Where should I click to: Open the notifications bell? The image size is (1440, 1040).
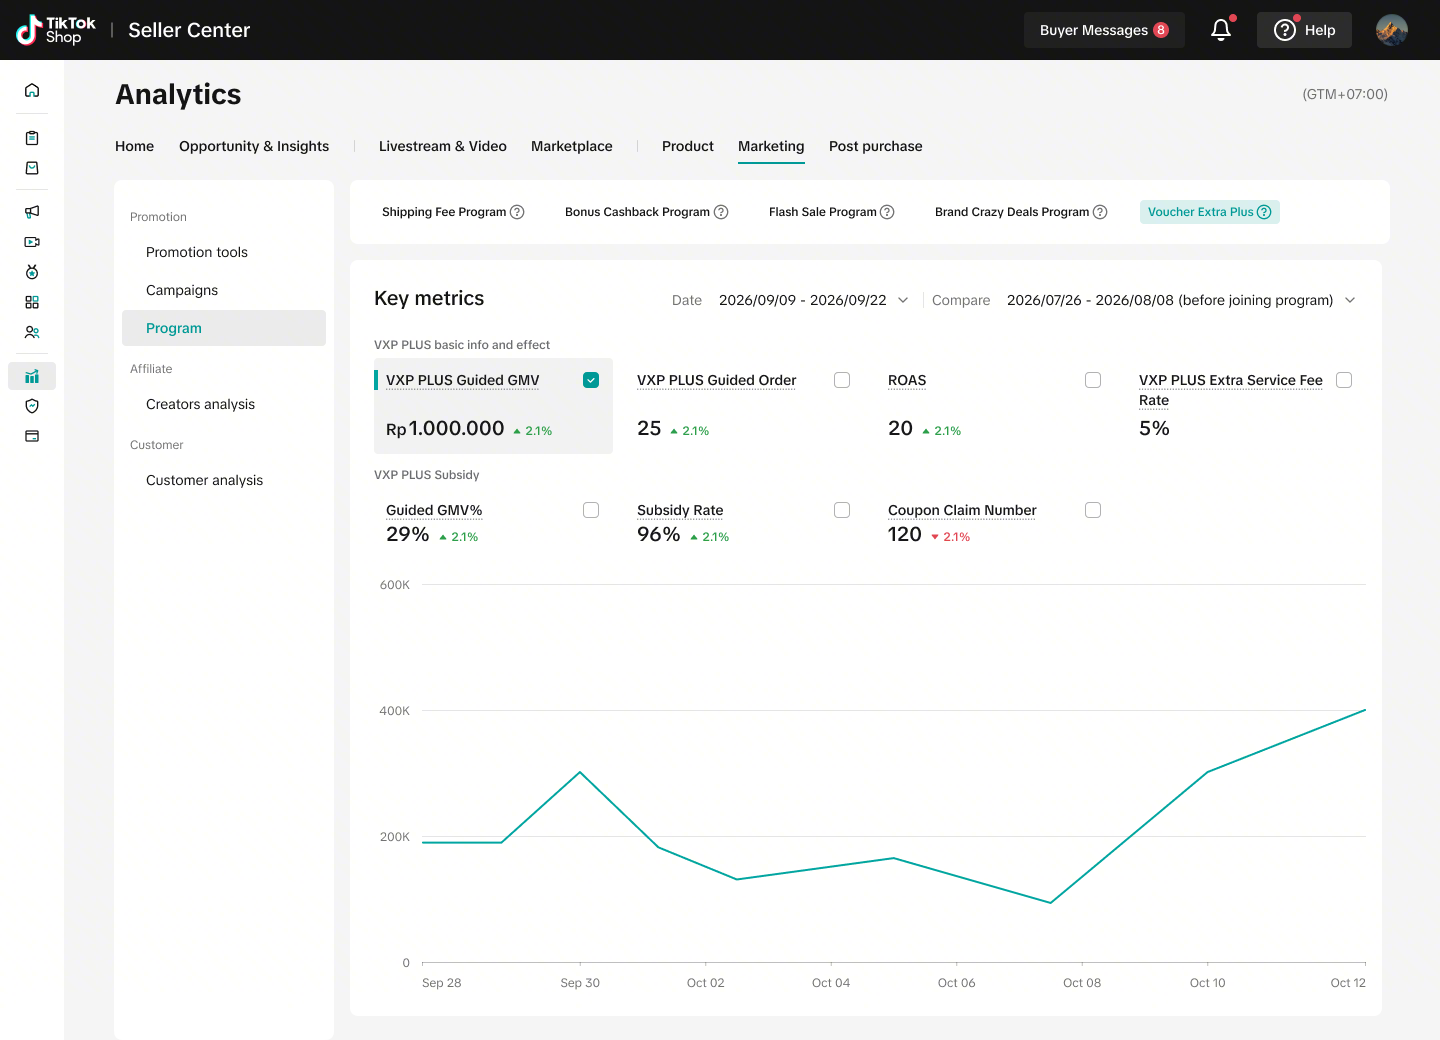[x=1221, y=30]
